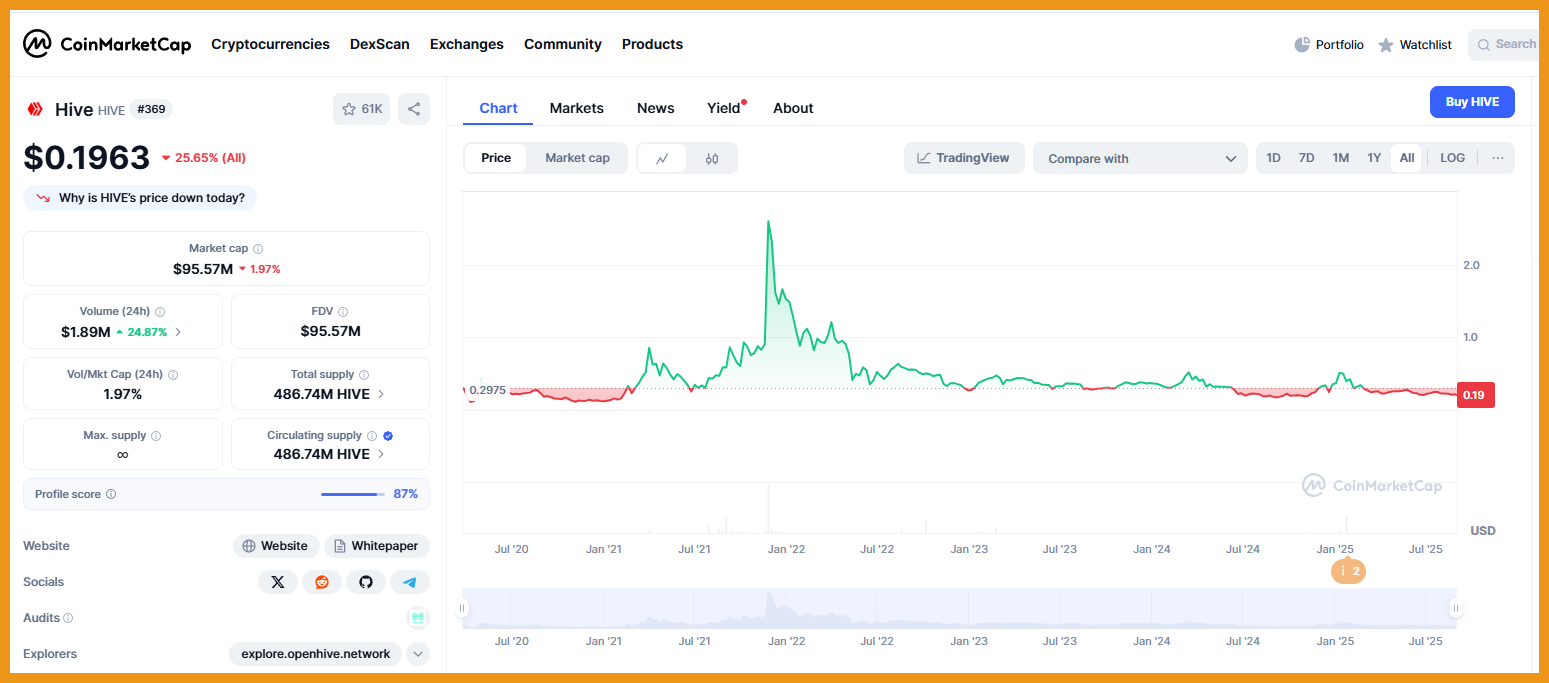Click the Market cap info icon
Screen dimensions: 1549x683
tap(258, 248)
